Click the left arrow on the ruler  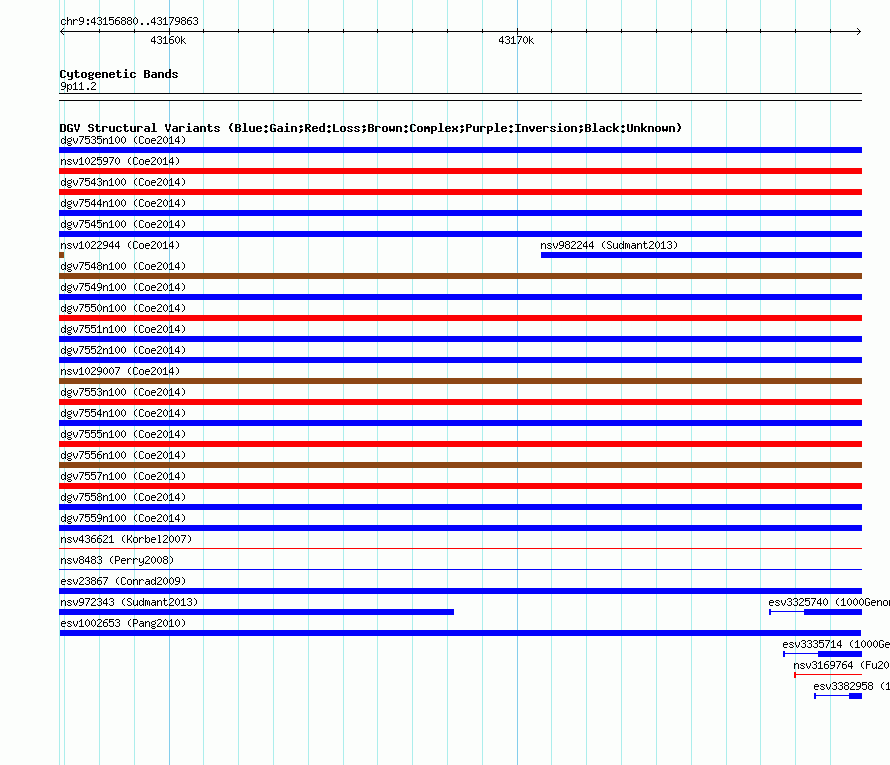tap(62, 32)
